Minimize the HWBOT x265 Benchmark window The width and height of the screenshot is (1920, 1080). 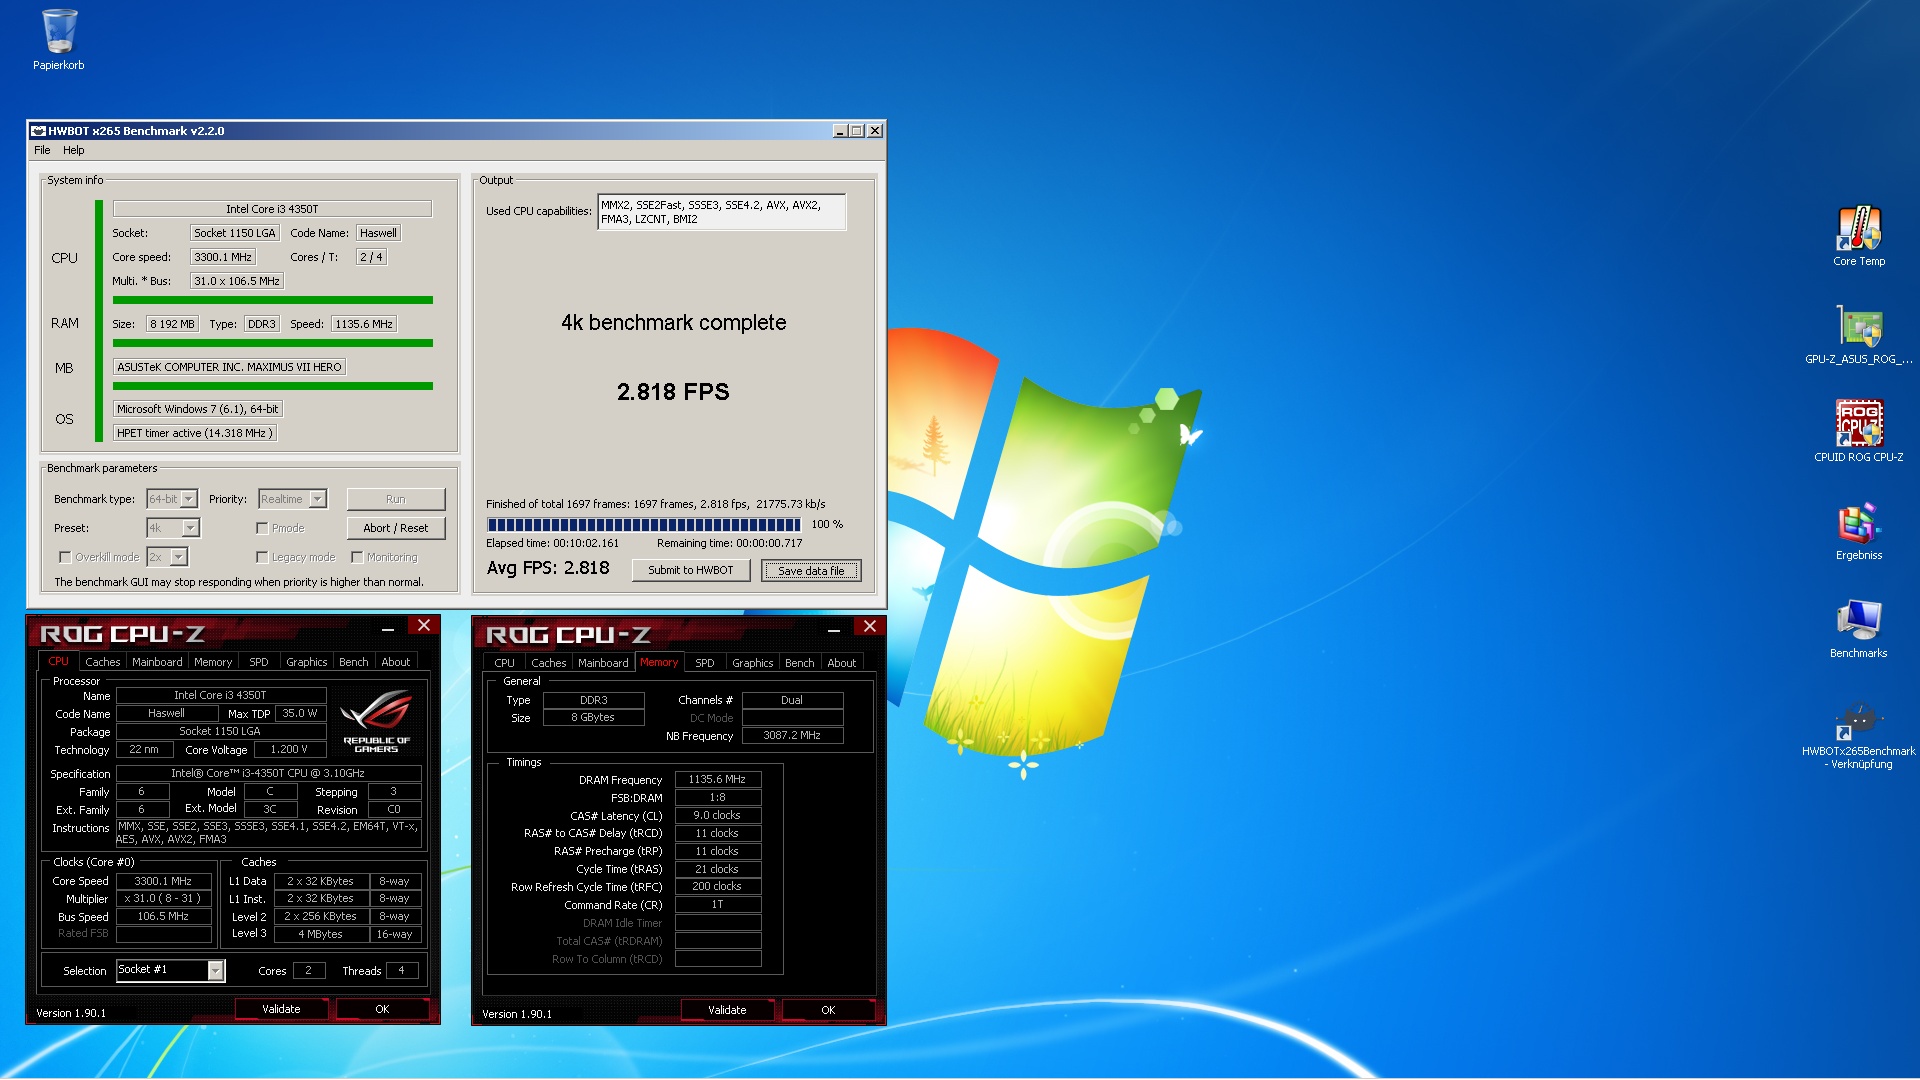pyautogui.click(x=840, y=131)
